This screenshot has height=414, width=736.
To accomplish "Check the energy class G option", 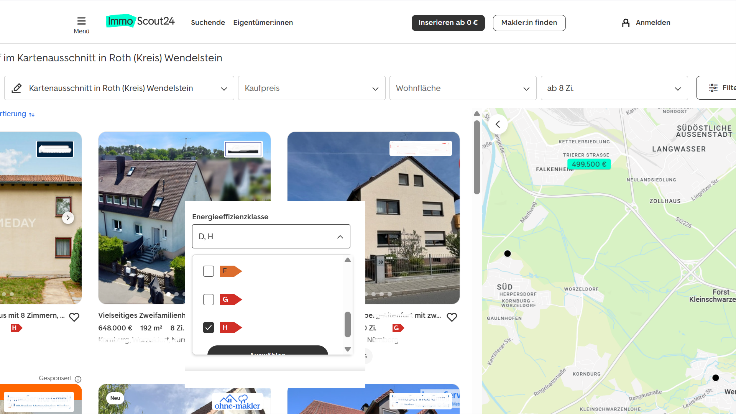I will (x=208, y=299).
